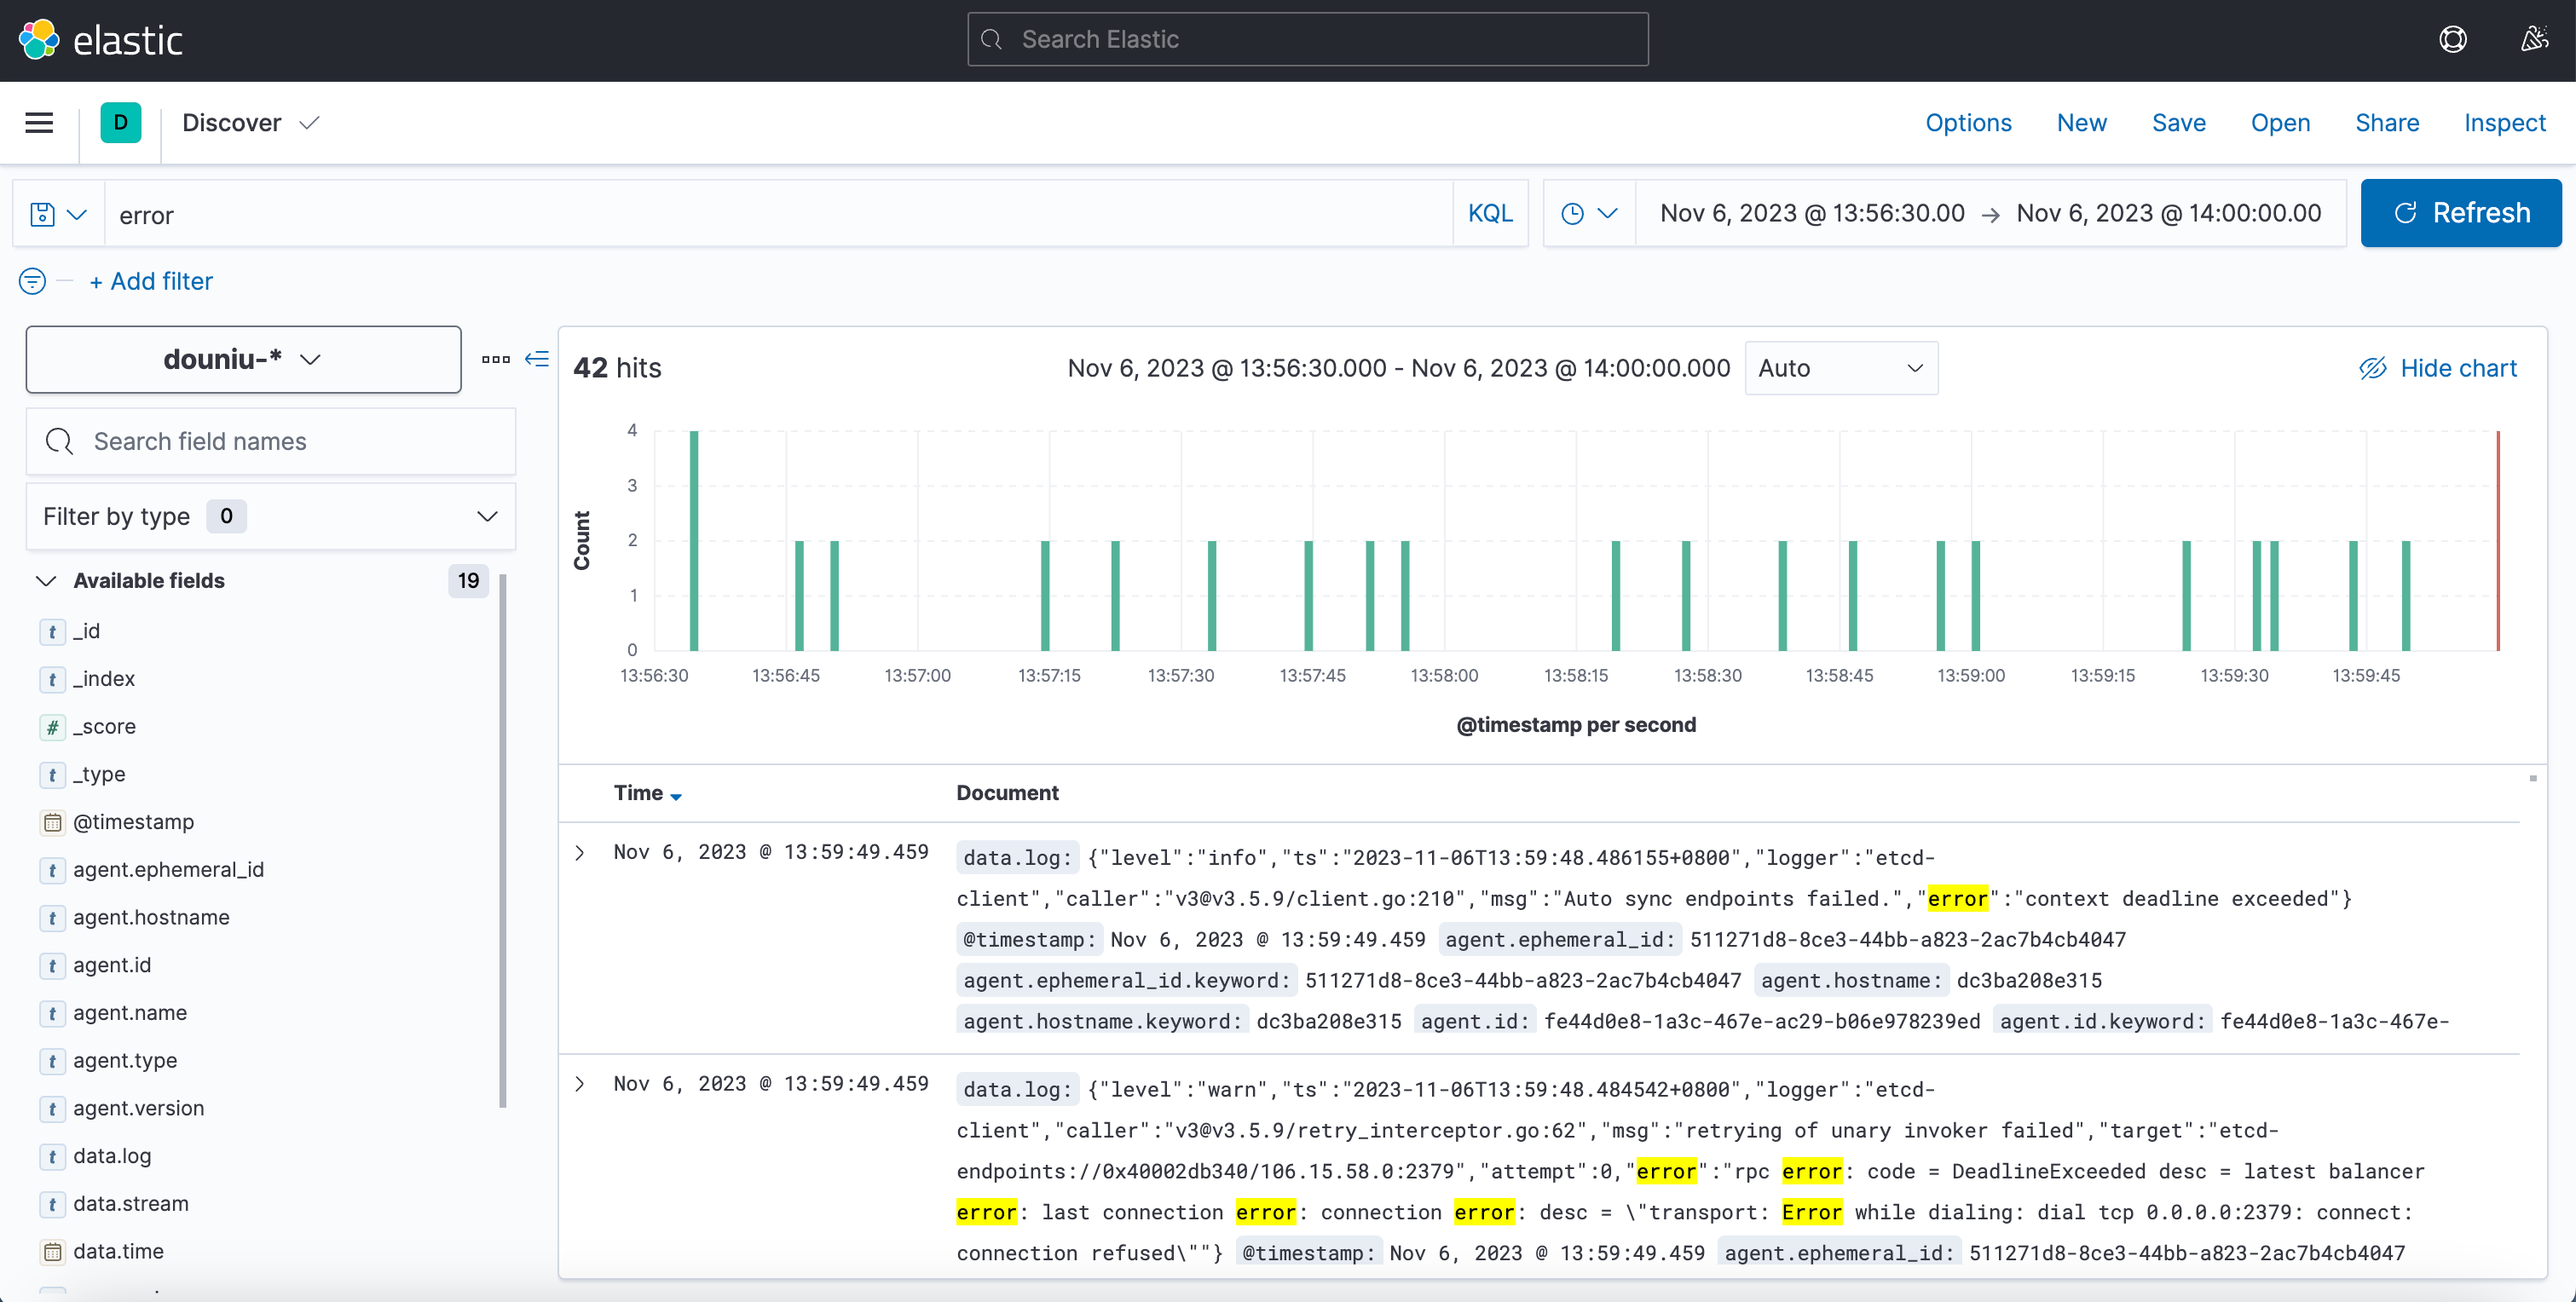Image resolution: width=2576 pixels, height=1302 pixels.
Task: Click the + Add filter link
Action: [x=151, y=281]
